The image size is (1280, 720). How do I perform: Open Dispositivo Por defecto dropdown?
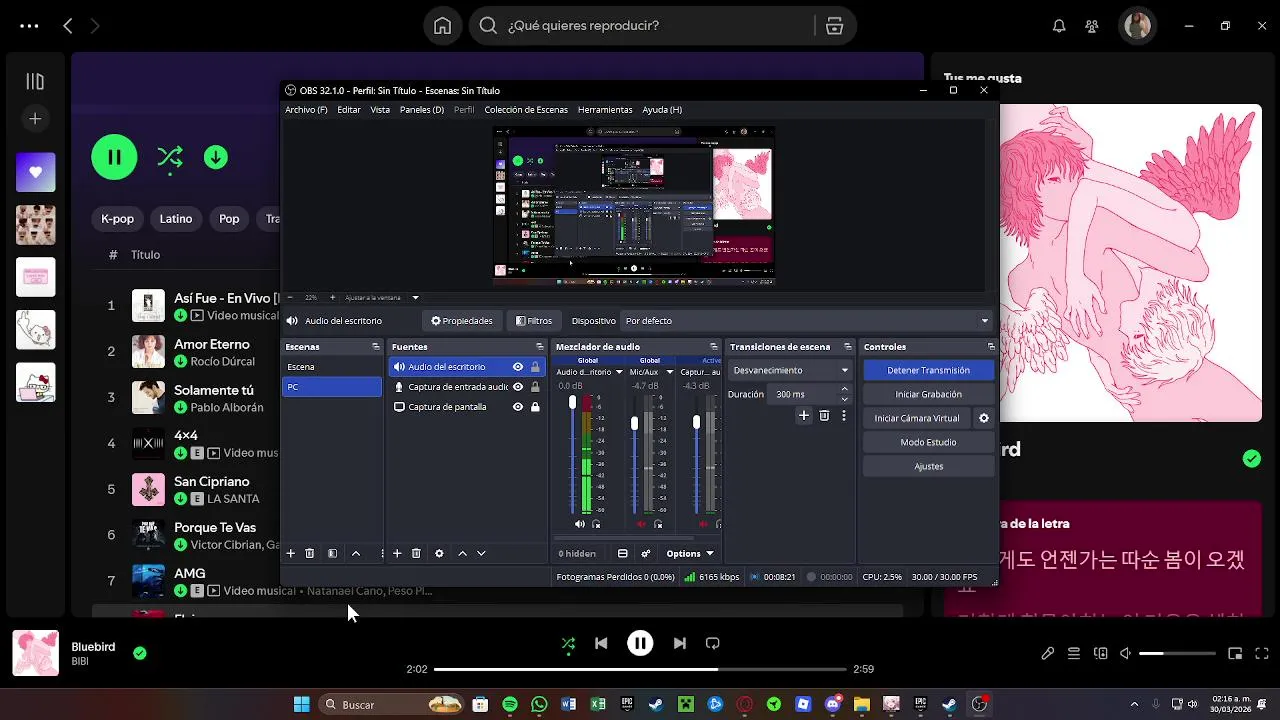(807, 321)
